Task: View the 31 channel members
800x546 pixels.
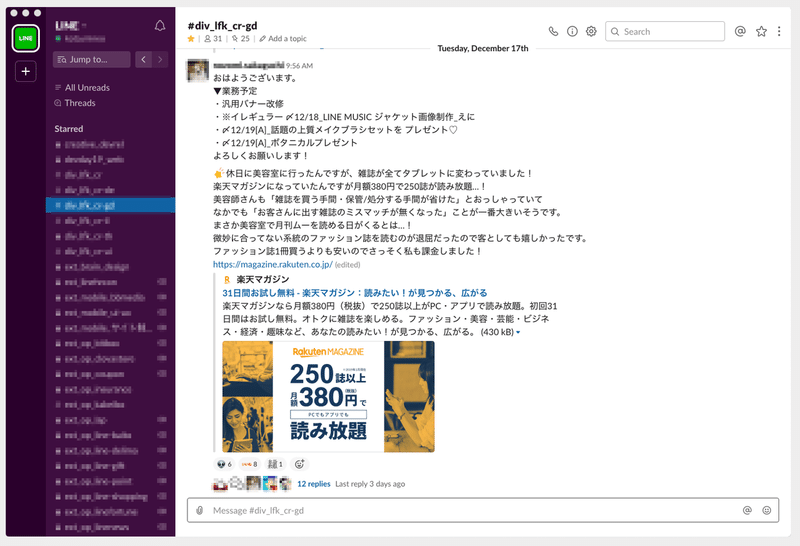Action: [213, 39]
